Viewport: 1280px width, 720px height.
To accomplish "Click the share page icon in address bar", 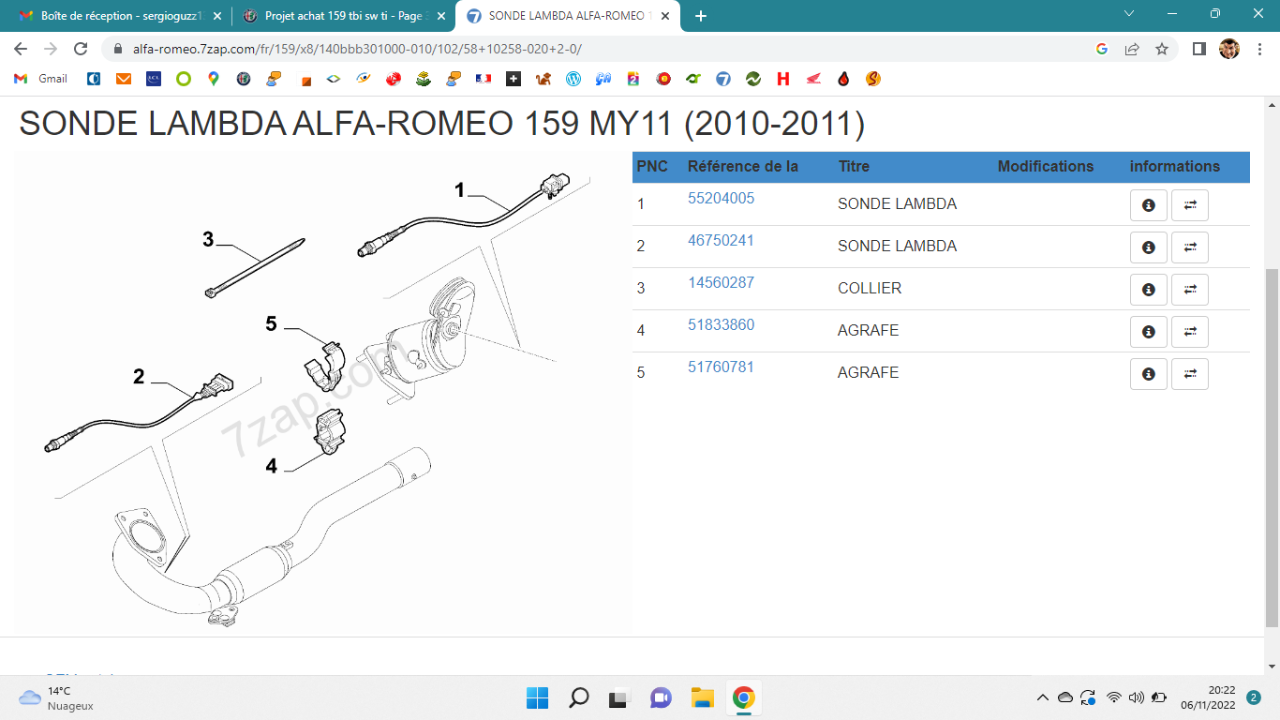I will click(1131, 49).
